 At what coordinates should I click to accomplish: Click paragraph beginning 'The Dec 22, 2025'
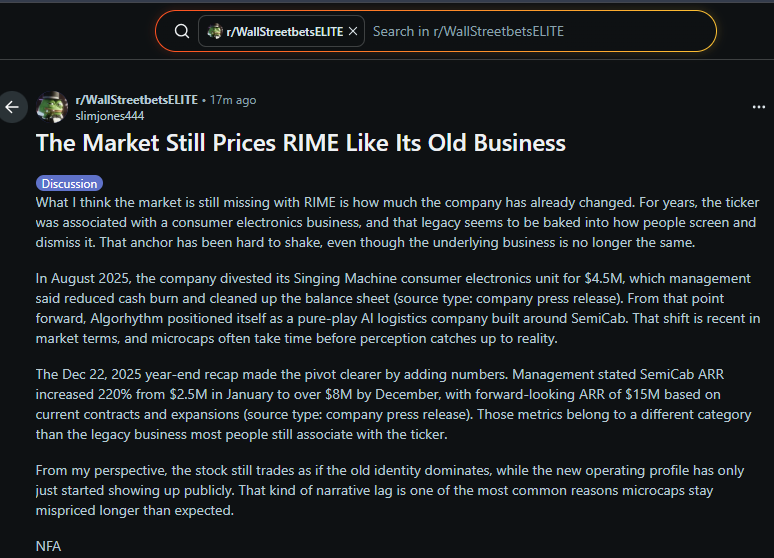[x=393, y=404]
